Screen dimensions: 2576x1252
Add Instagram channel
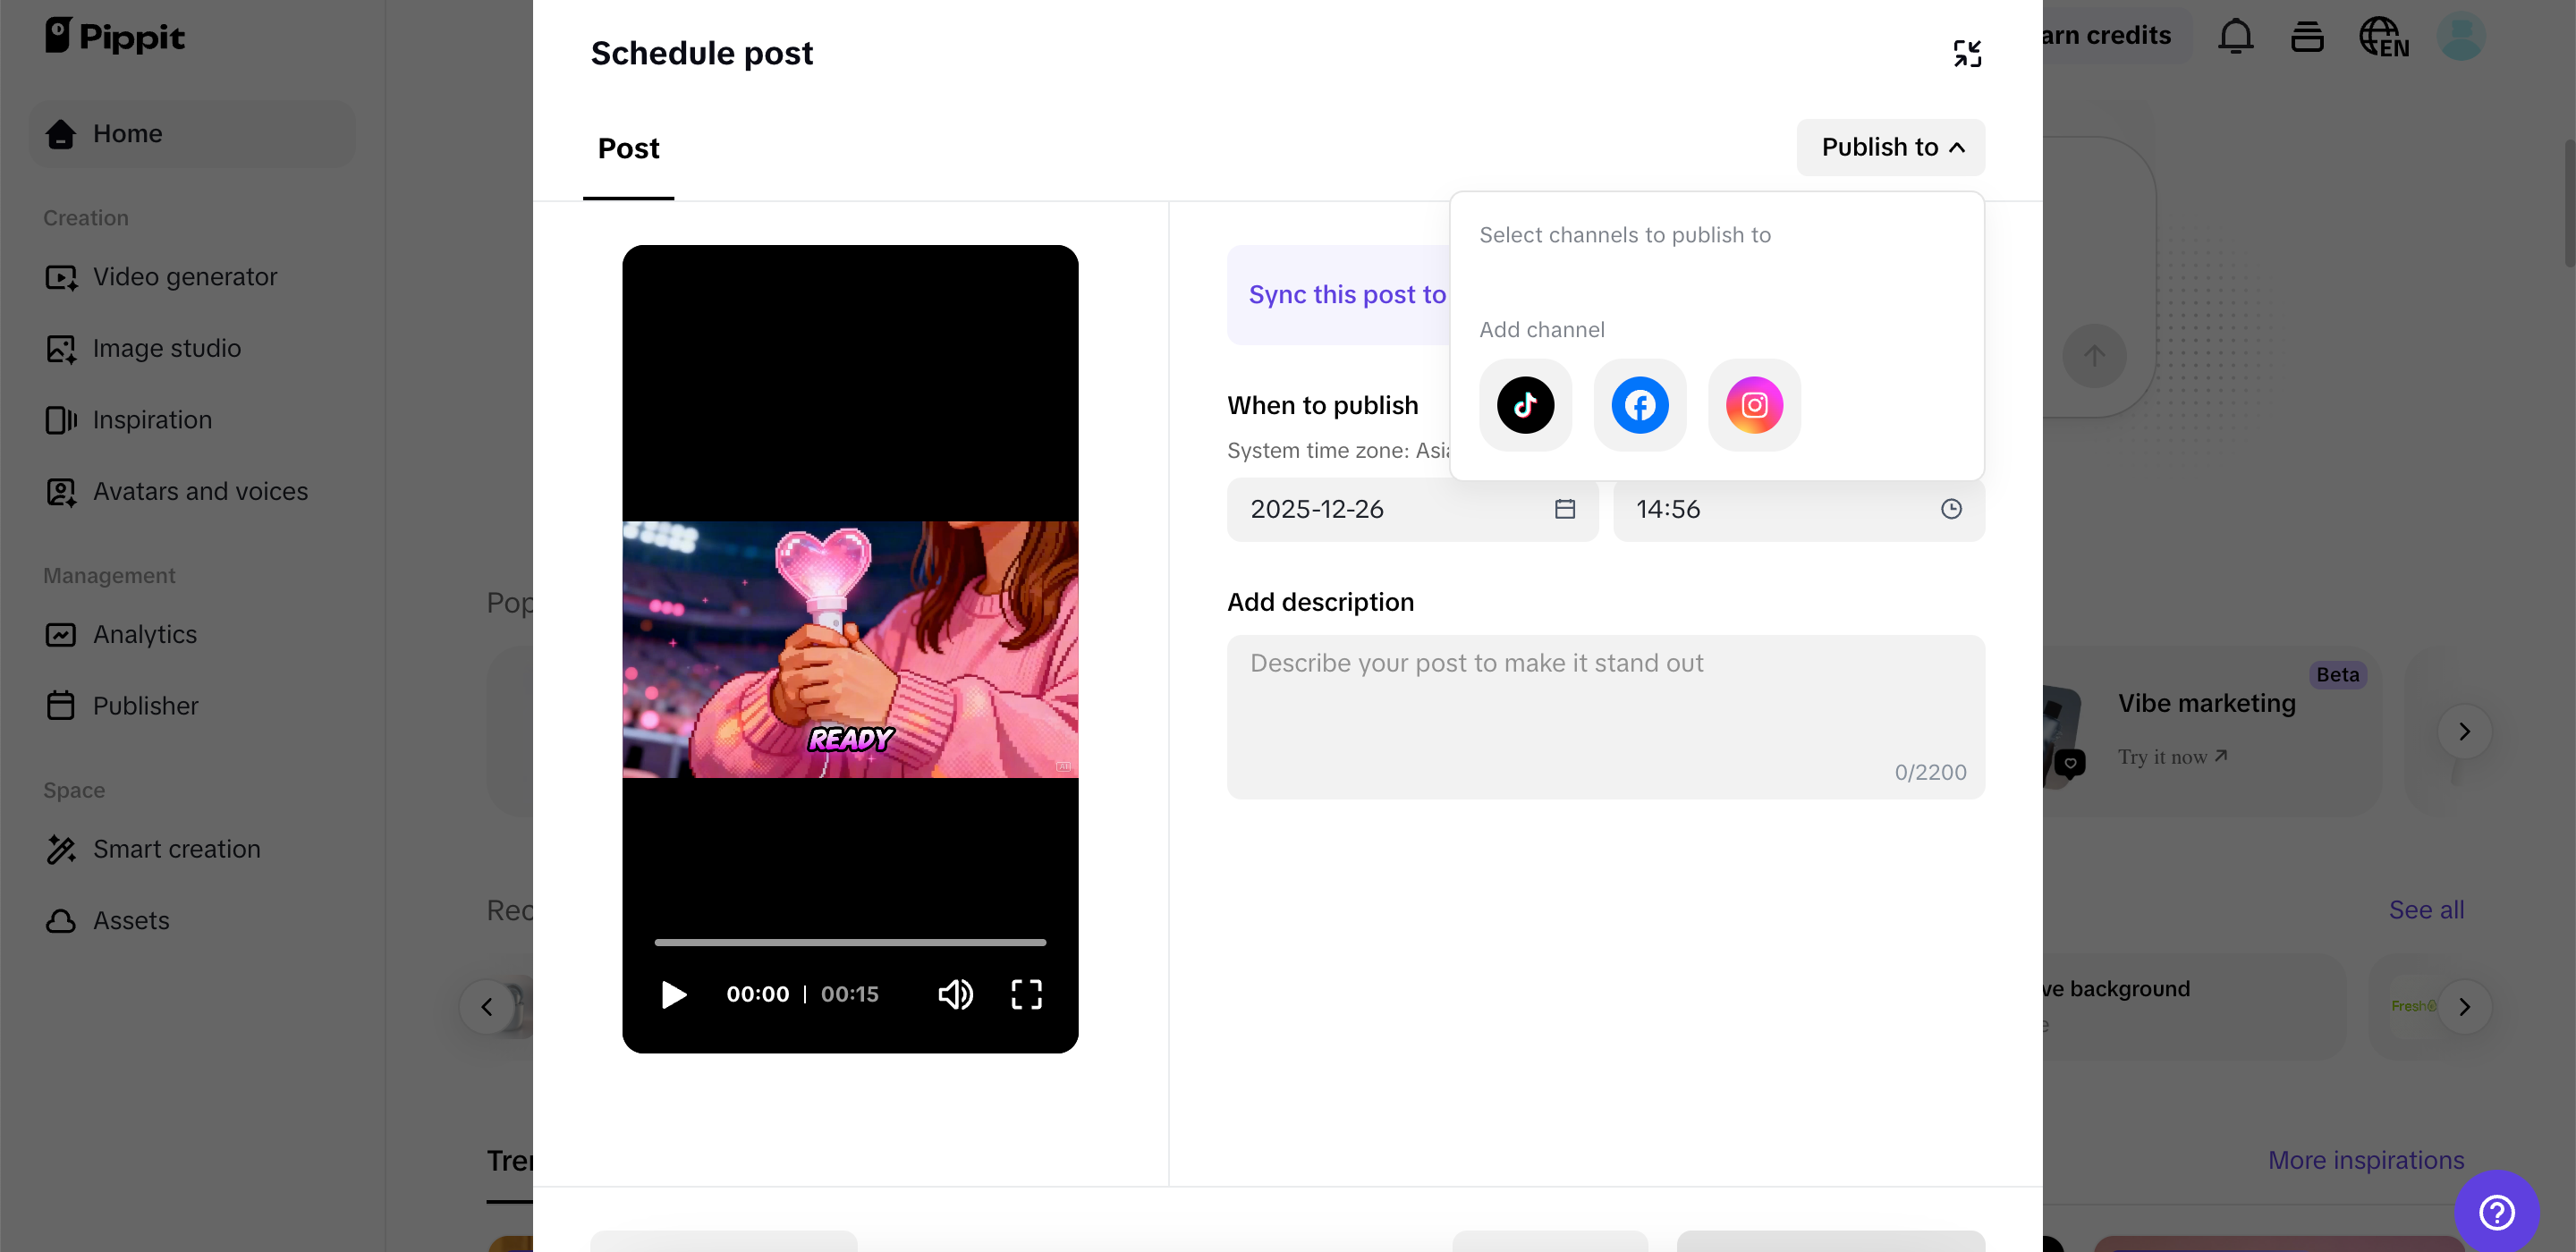coord(1754,405)
